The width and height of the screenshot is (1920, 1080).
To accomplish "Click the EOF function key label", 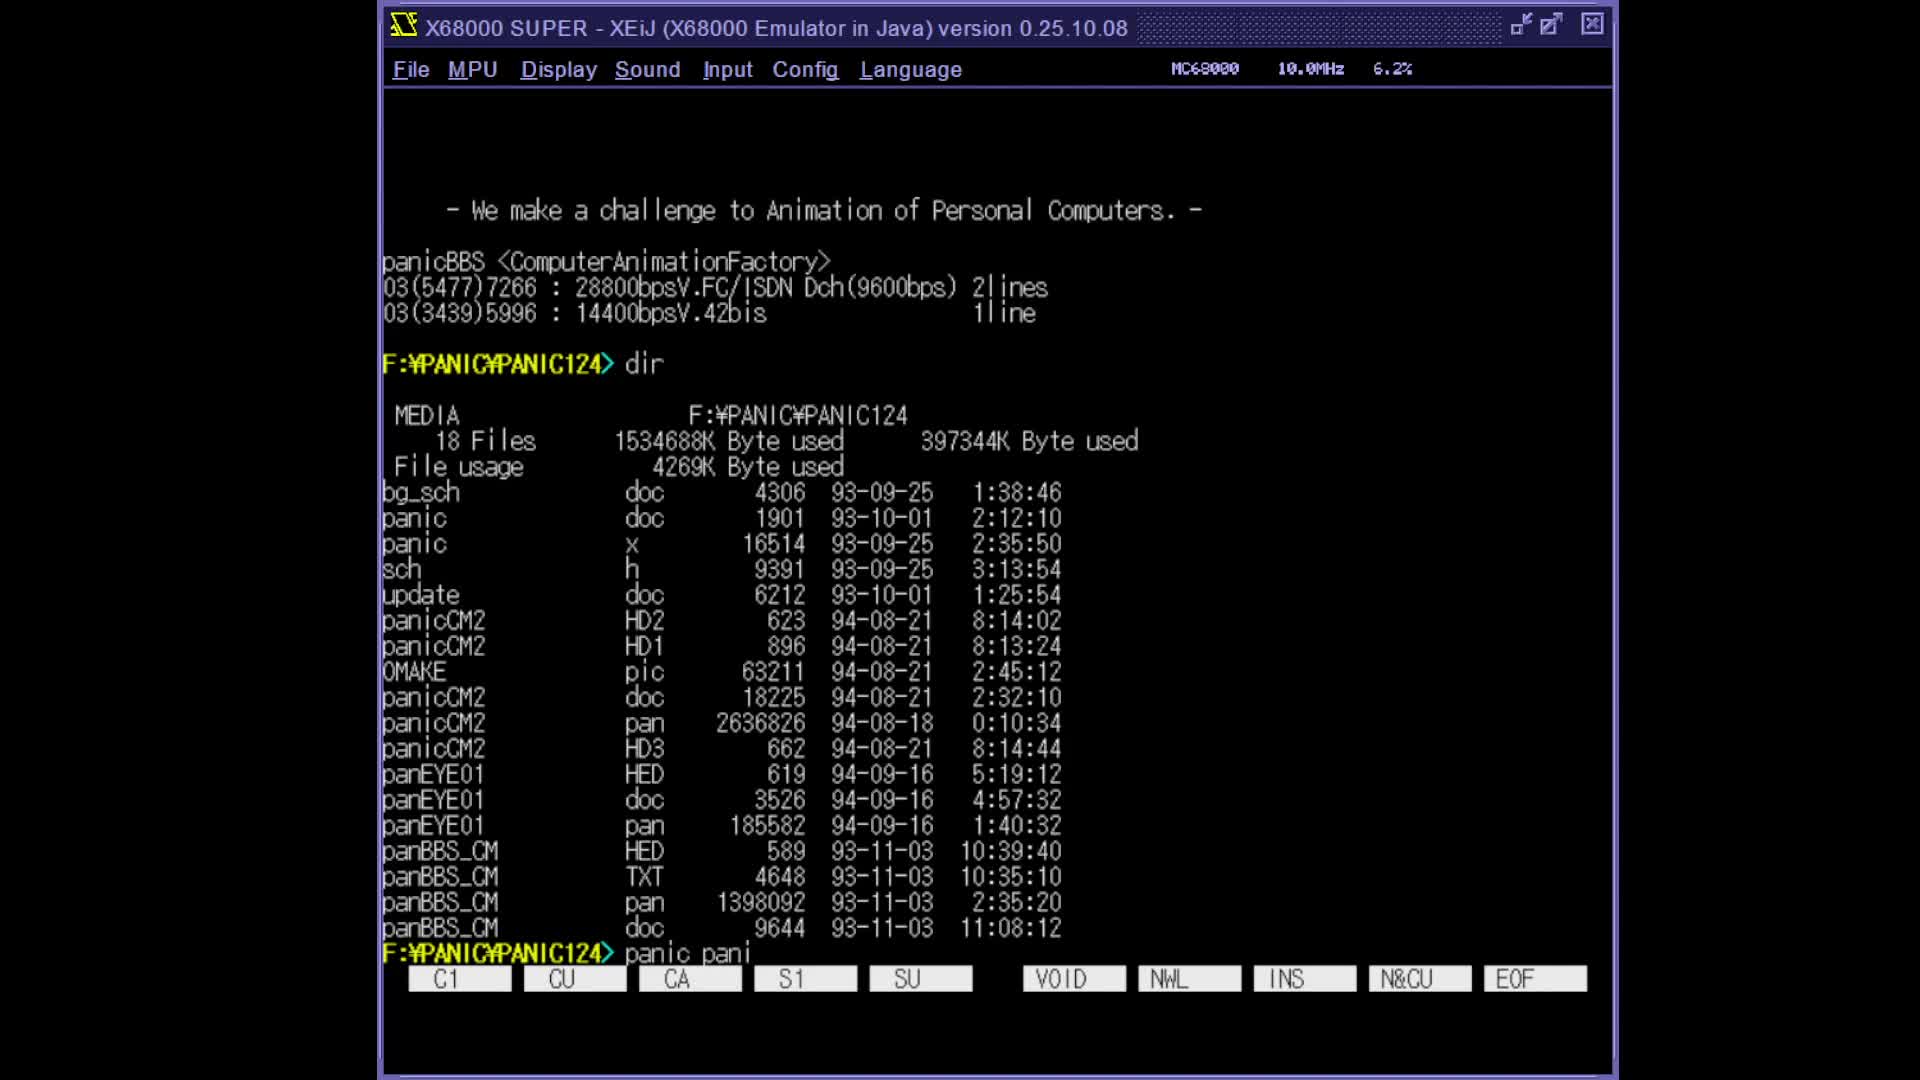I will point(1535,979).
